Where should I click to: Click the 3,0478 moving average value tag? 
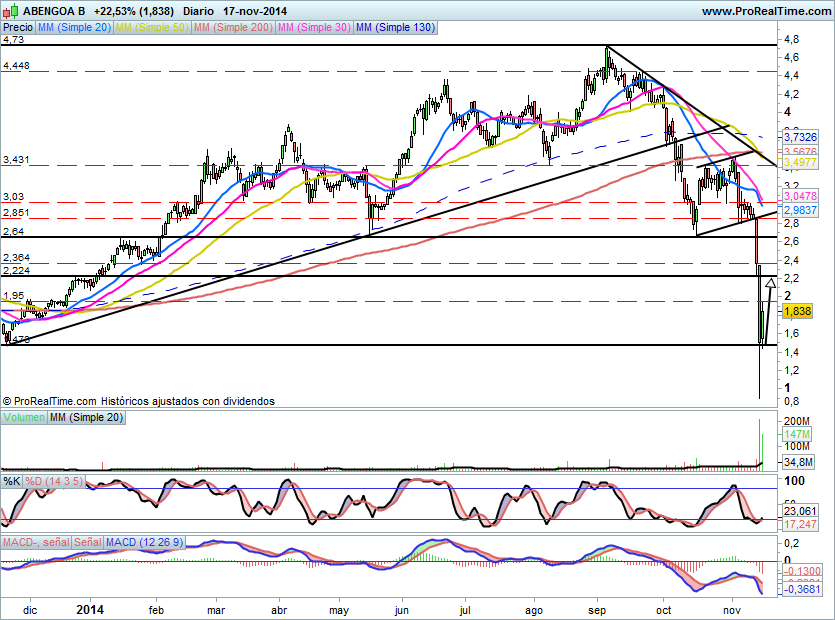(x=800, y=196)
